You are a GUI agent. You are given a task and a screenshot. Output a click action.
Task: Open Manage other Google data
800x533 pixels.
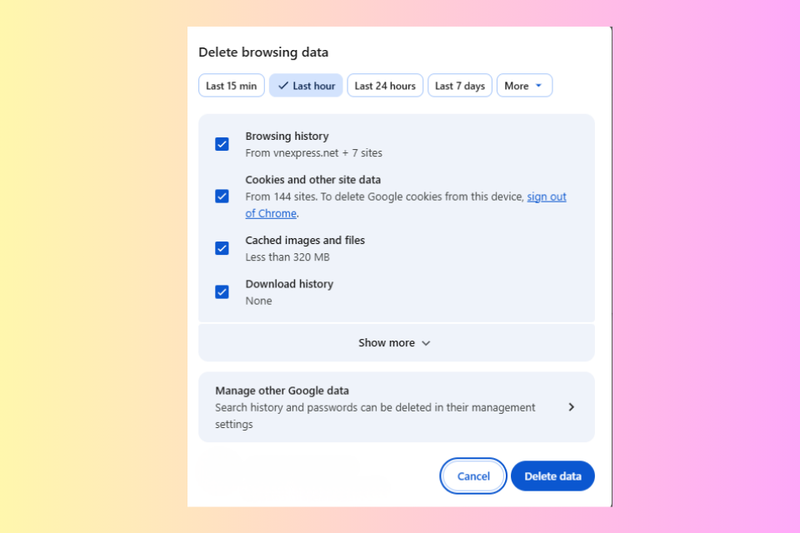click(x=396, y=407)
